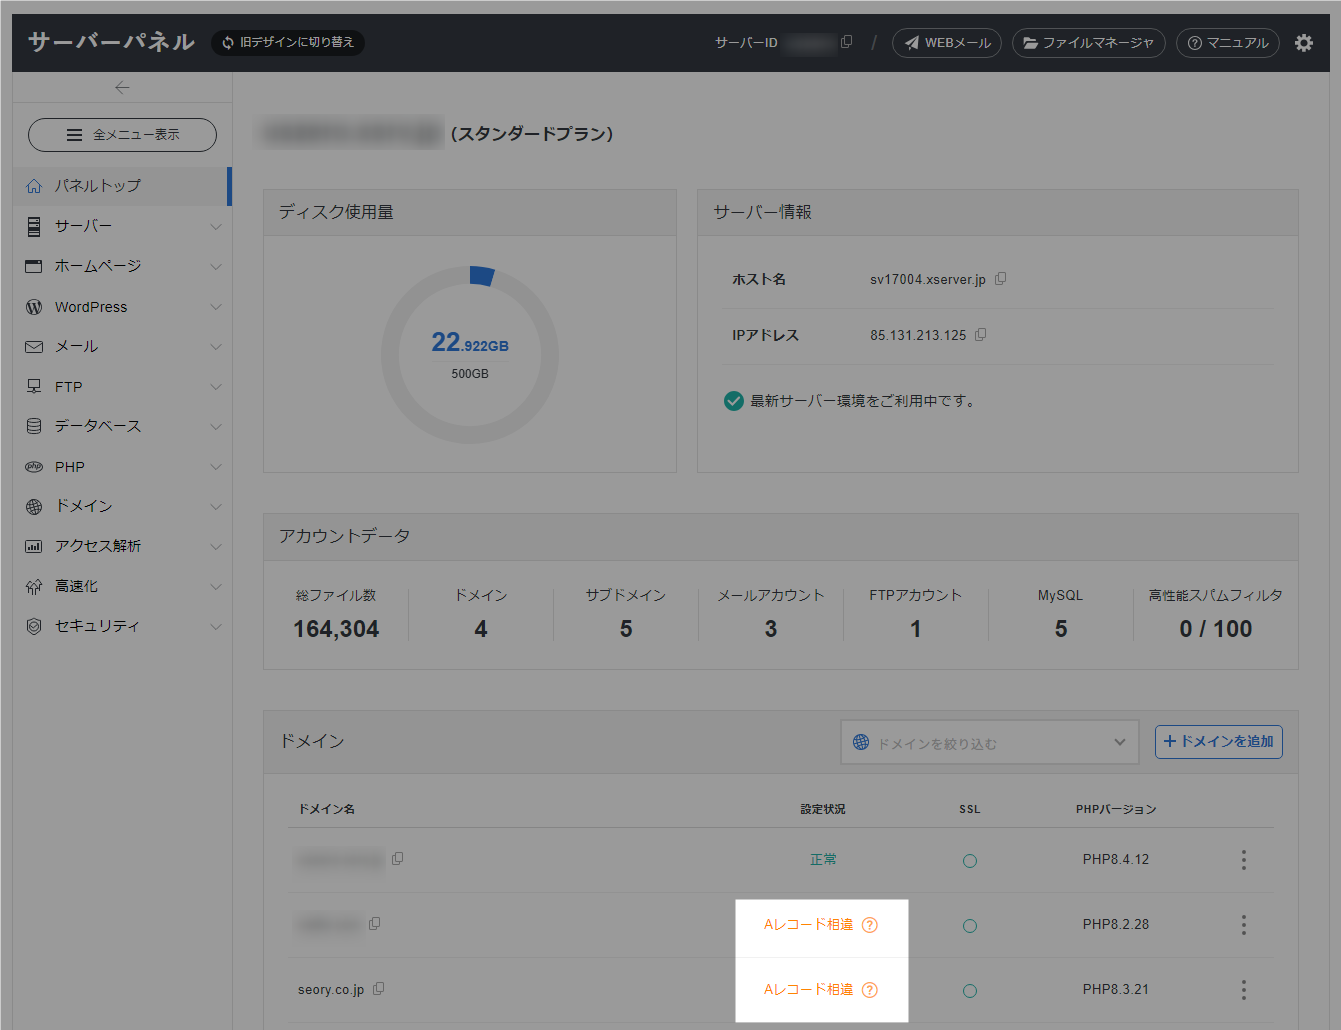This screenshot has width=1341, height=1030.
Task: Collapse the sidebar with the back arrow
Action: pos(122,86)
